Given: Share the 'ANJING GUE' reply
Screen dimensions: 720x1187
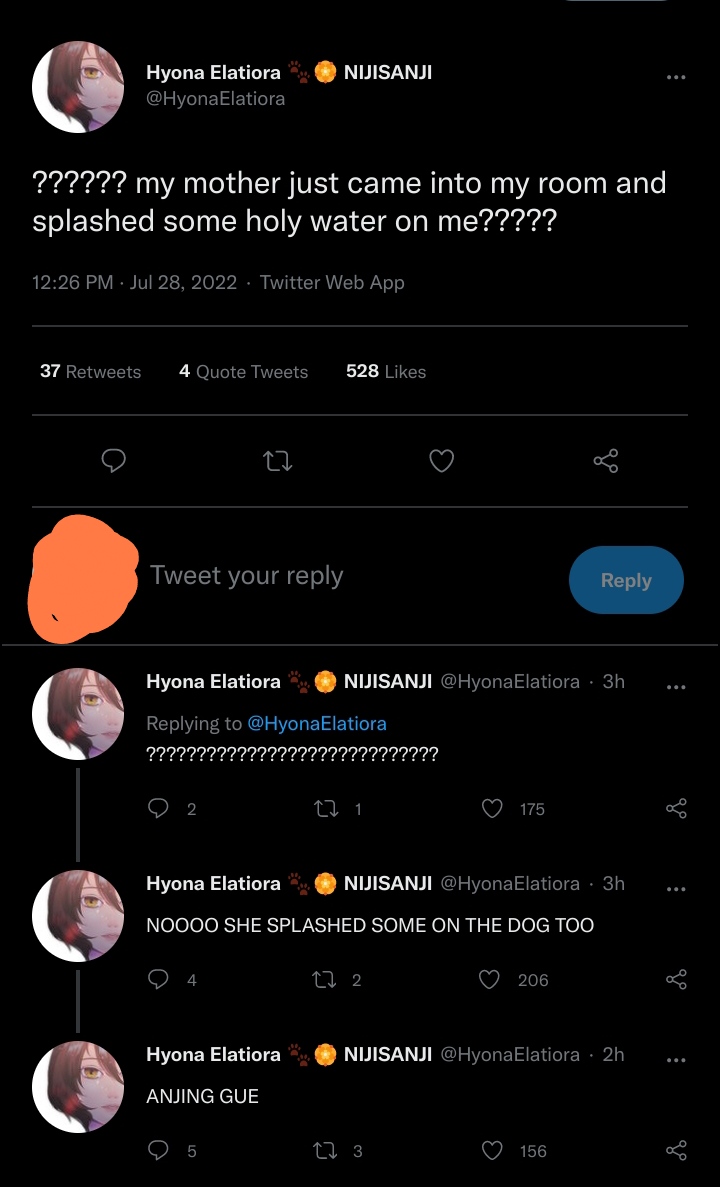Looking at the screenshot, I should point(677,1151).
